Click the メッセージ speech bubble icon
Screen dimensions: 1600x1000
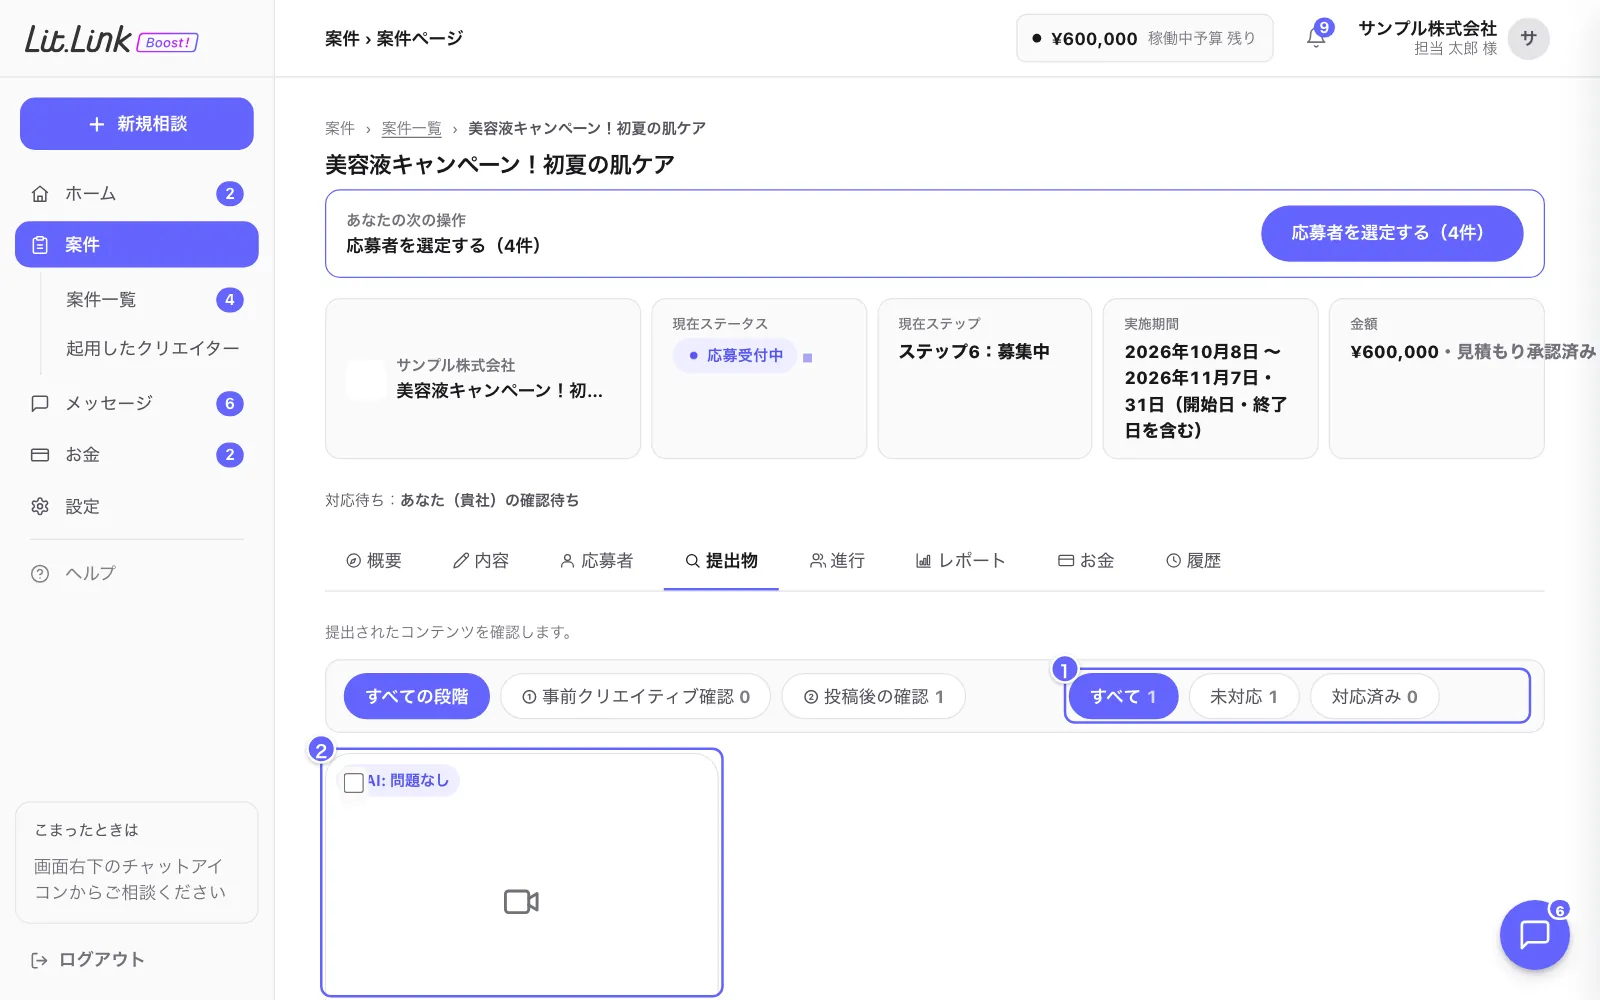click(40, 403)
